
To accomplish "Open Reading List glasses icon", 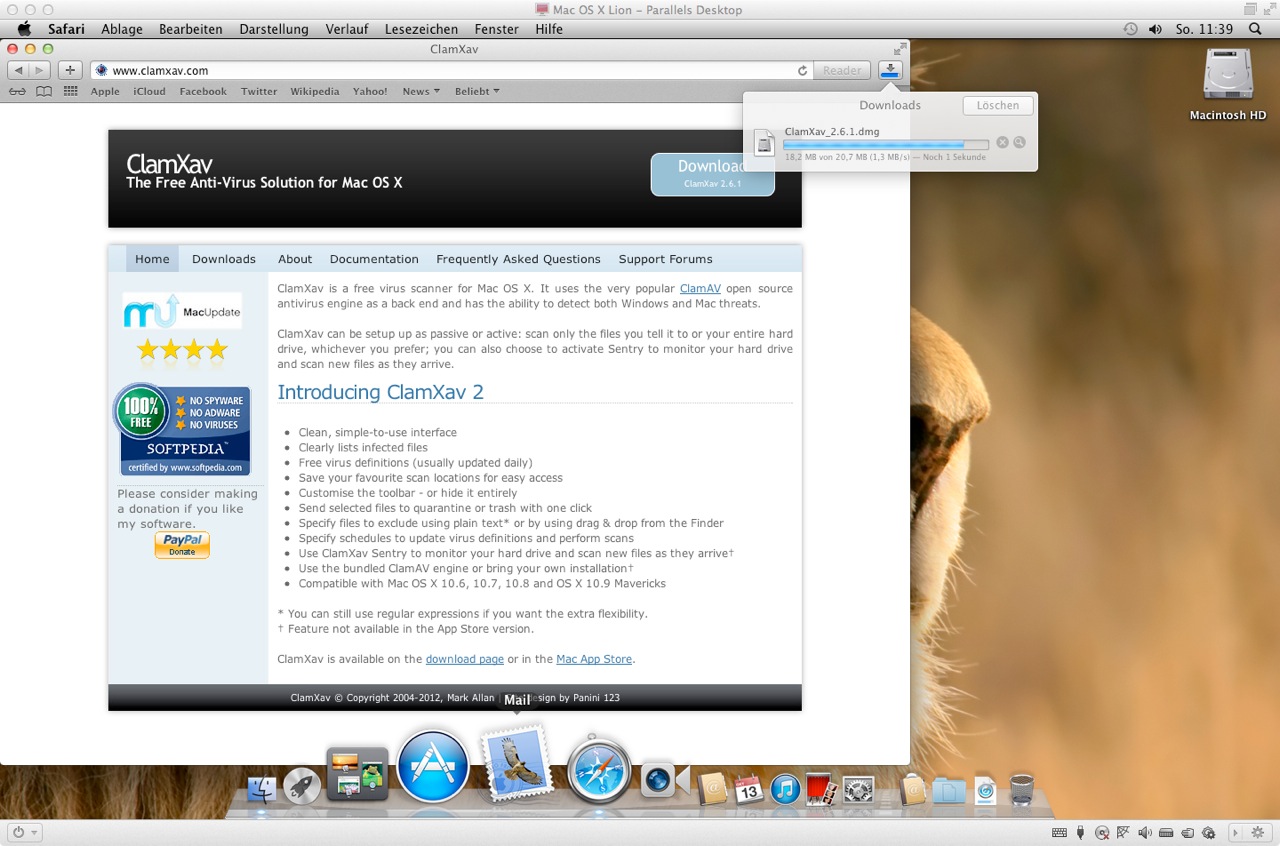I will tap(18, 91).
